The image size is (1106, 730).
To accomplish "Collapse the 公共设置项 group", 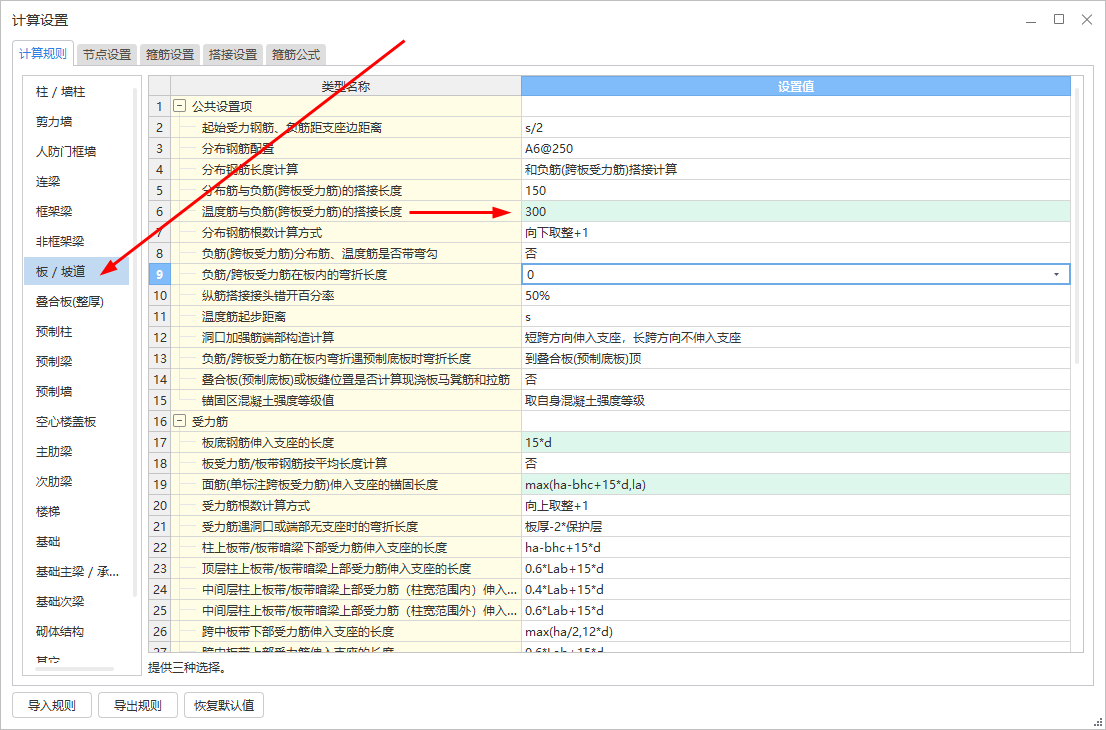I will pyautogui.click(x=180, y=107).
